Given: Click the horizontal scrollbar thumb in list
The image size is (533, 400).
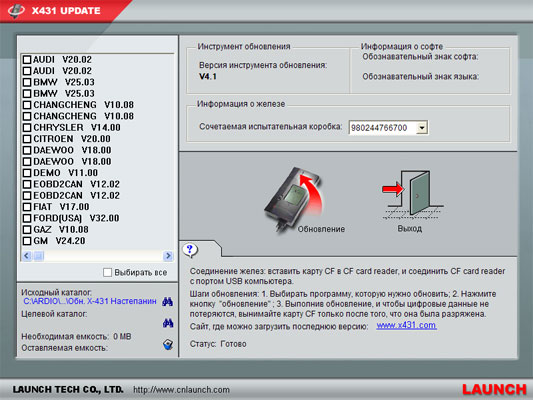Looking at the screenshot, I should 39,256.
